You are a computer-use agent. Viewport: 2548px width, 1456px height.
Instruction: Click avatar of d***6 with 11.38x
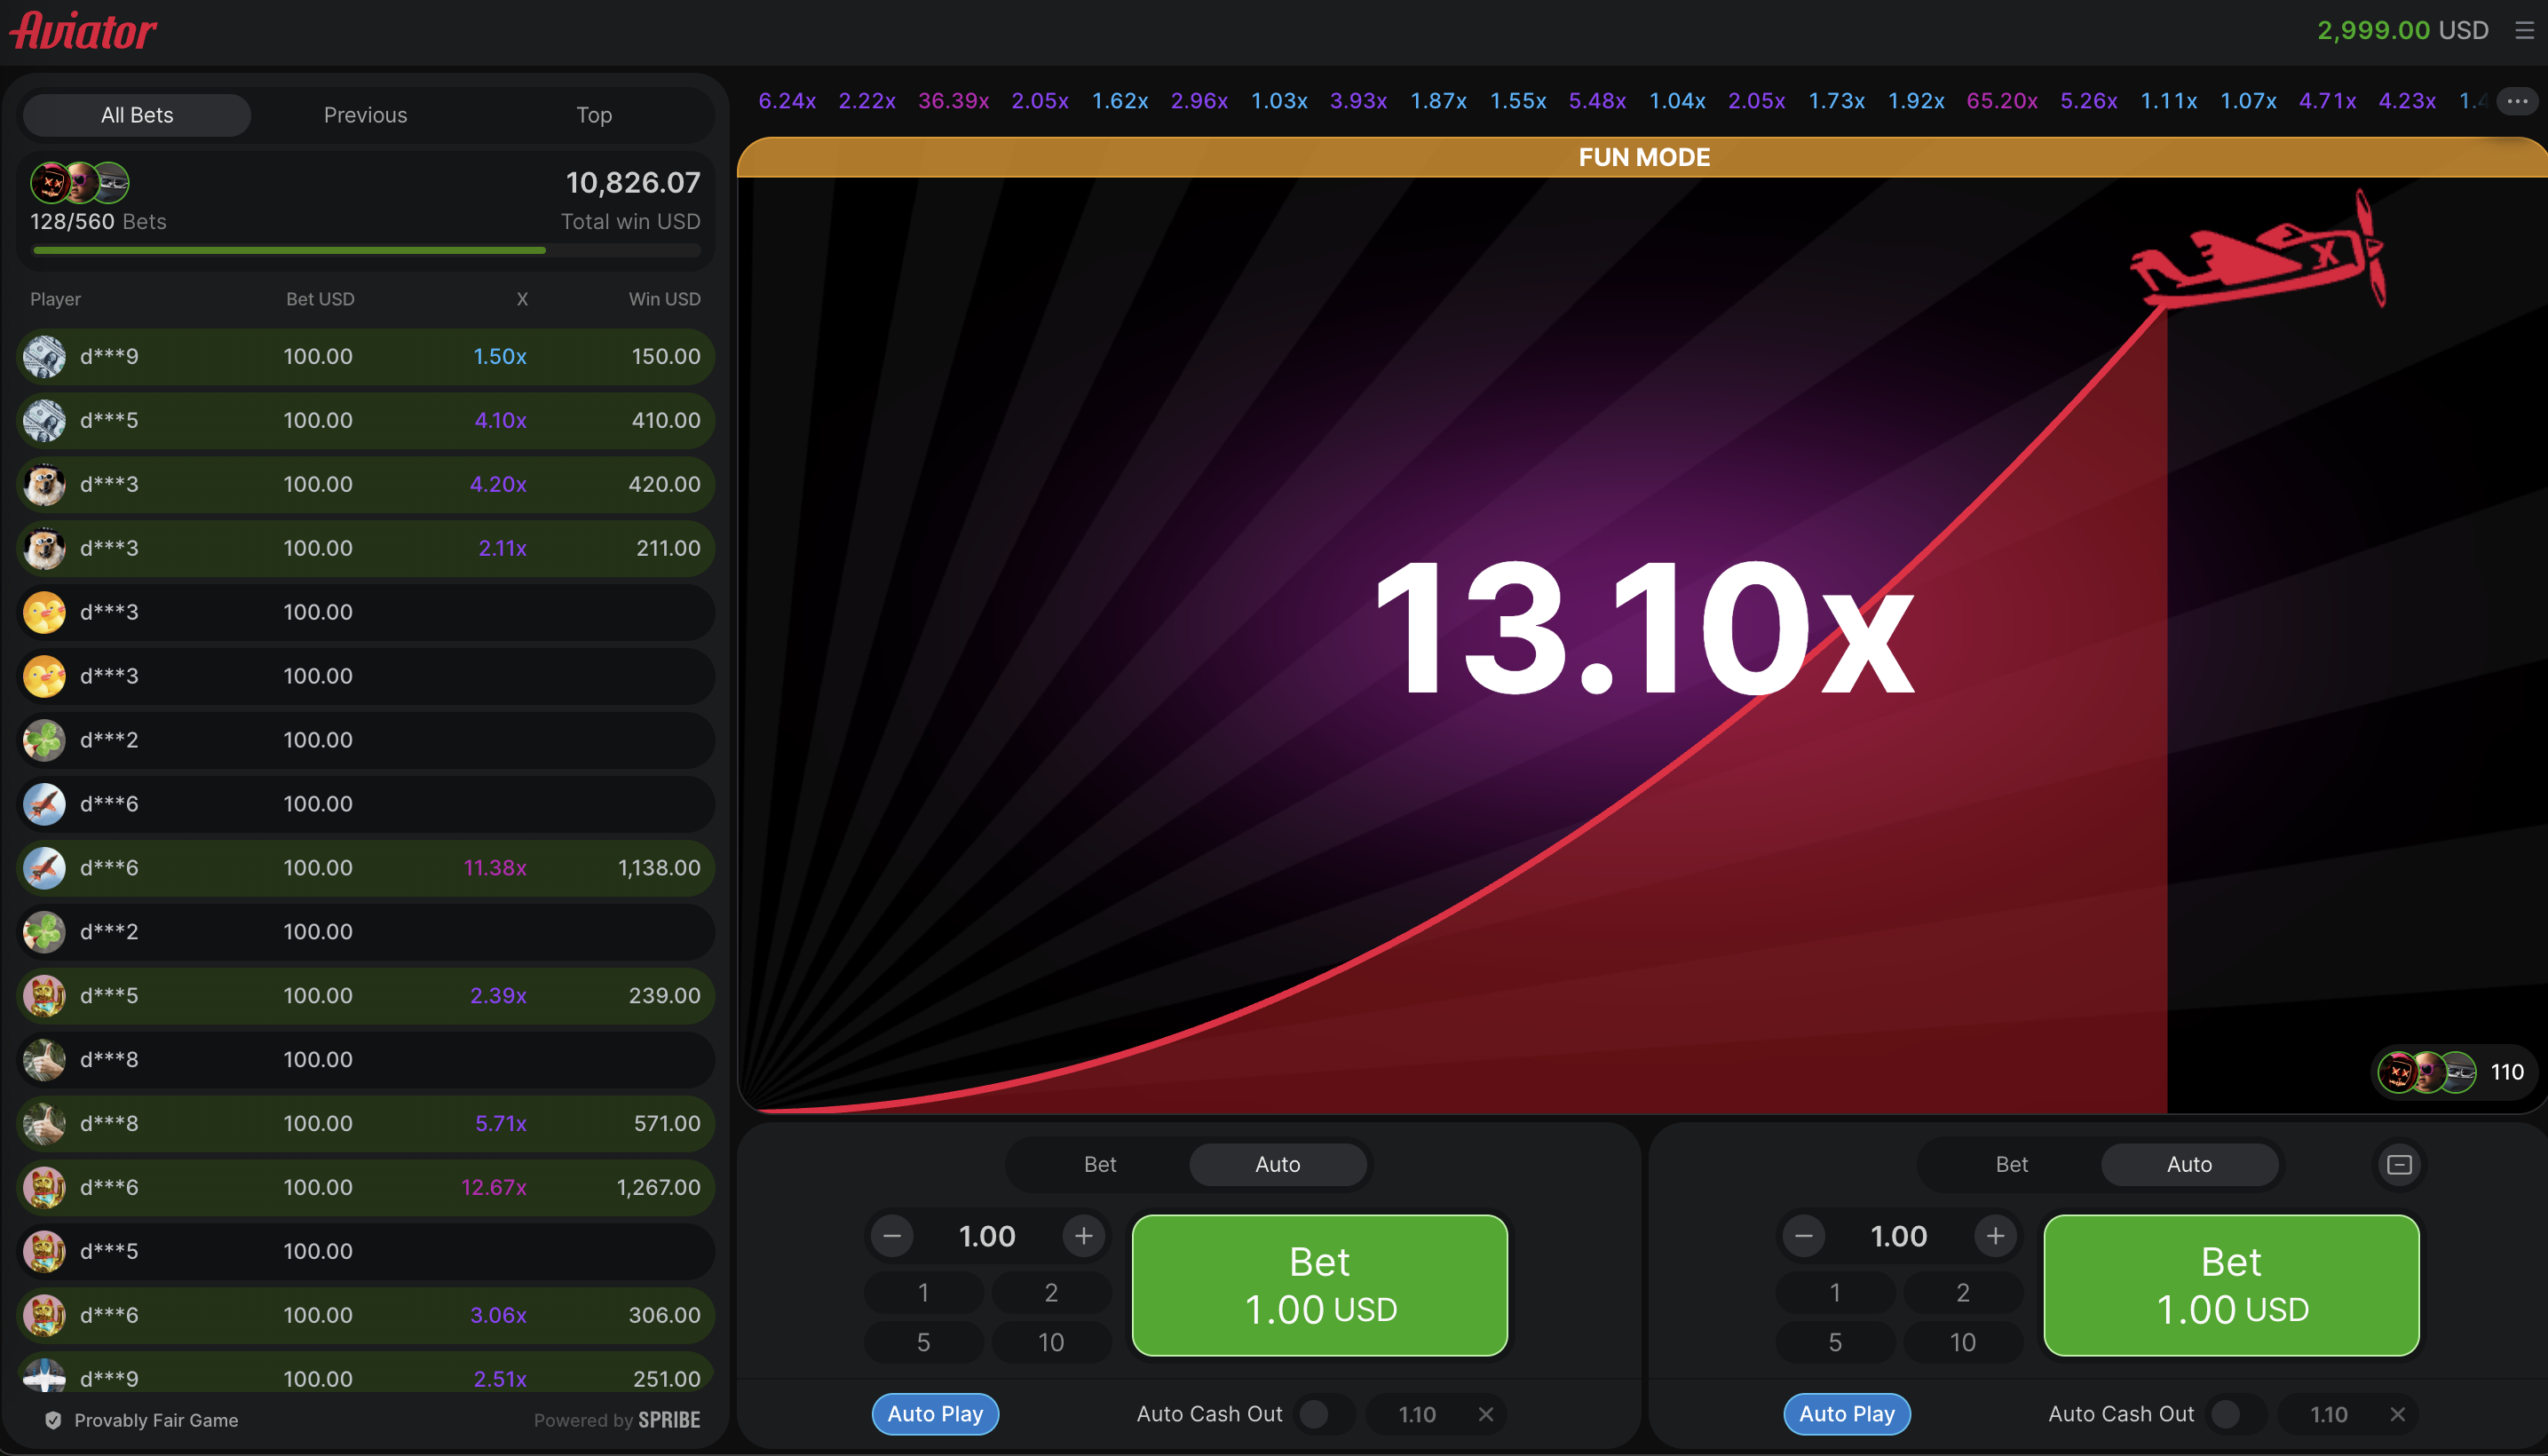[44, 868]
